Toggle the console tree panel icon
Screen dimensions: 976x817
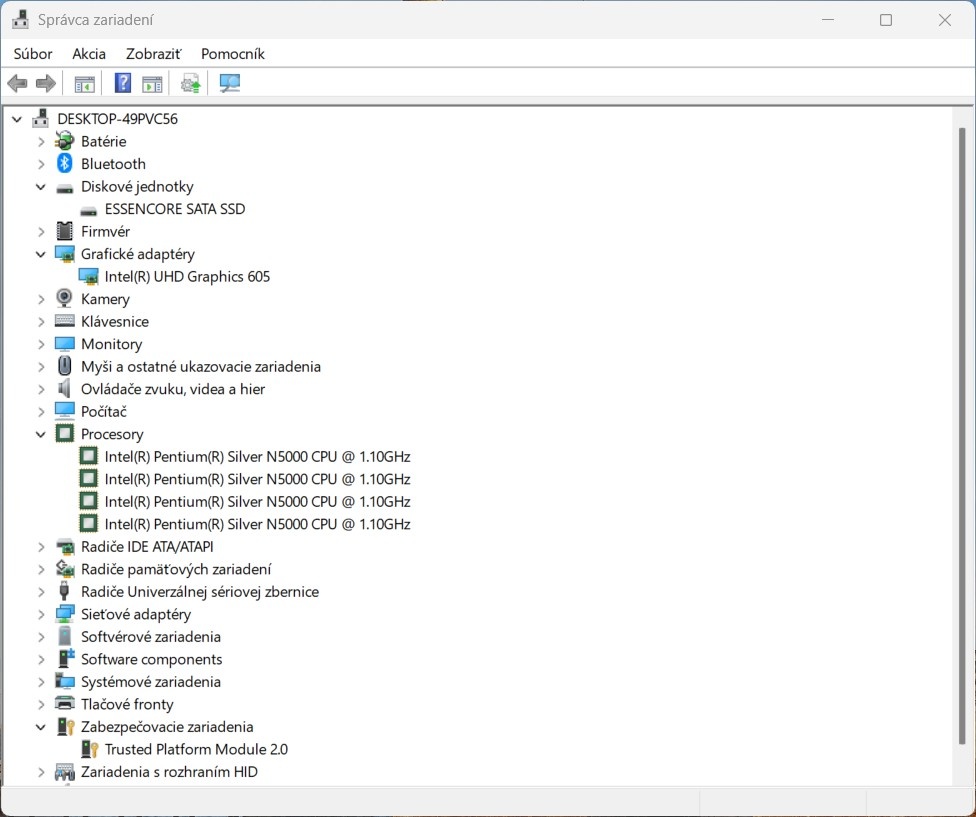click(85, 83)
